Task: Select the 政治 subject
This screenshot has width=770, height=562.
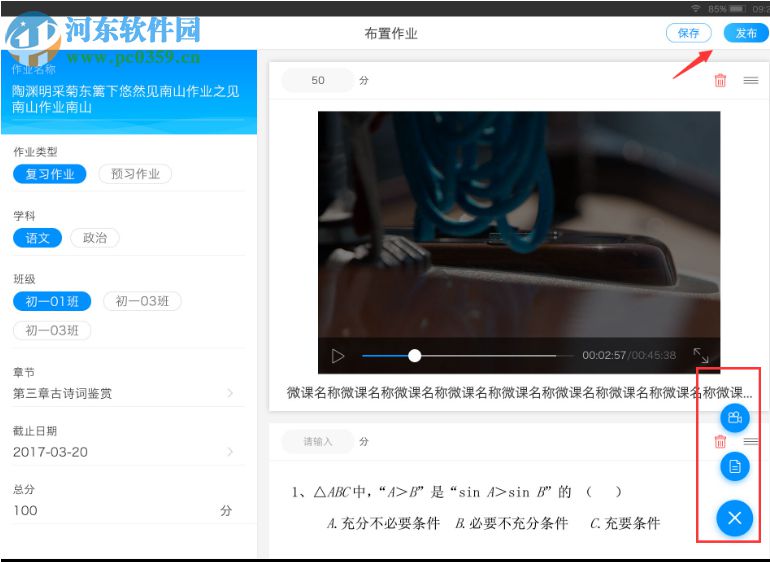Action: tap(95, 238)
